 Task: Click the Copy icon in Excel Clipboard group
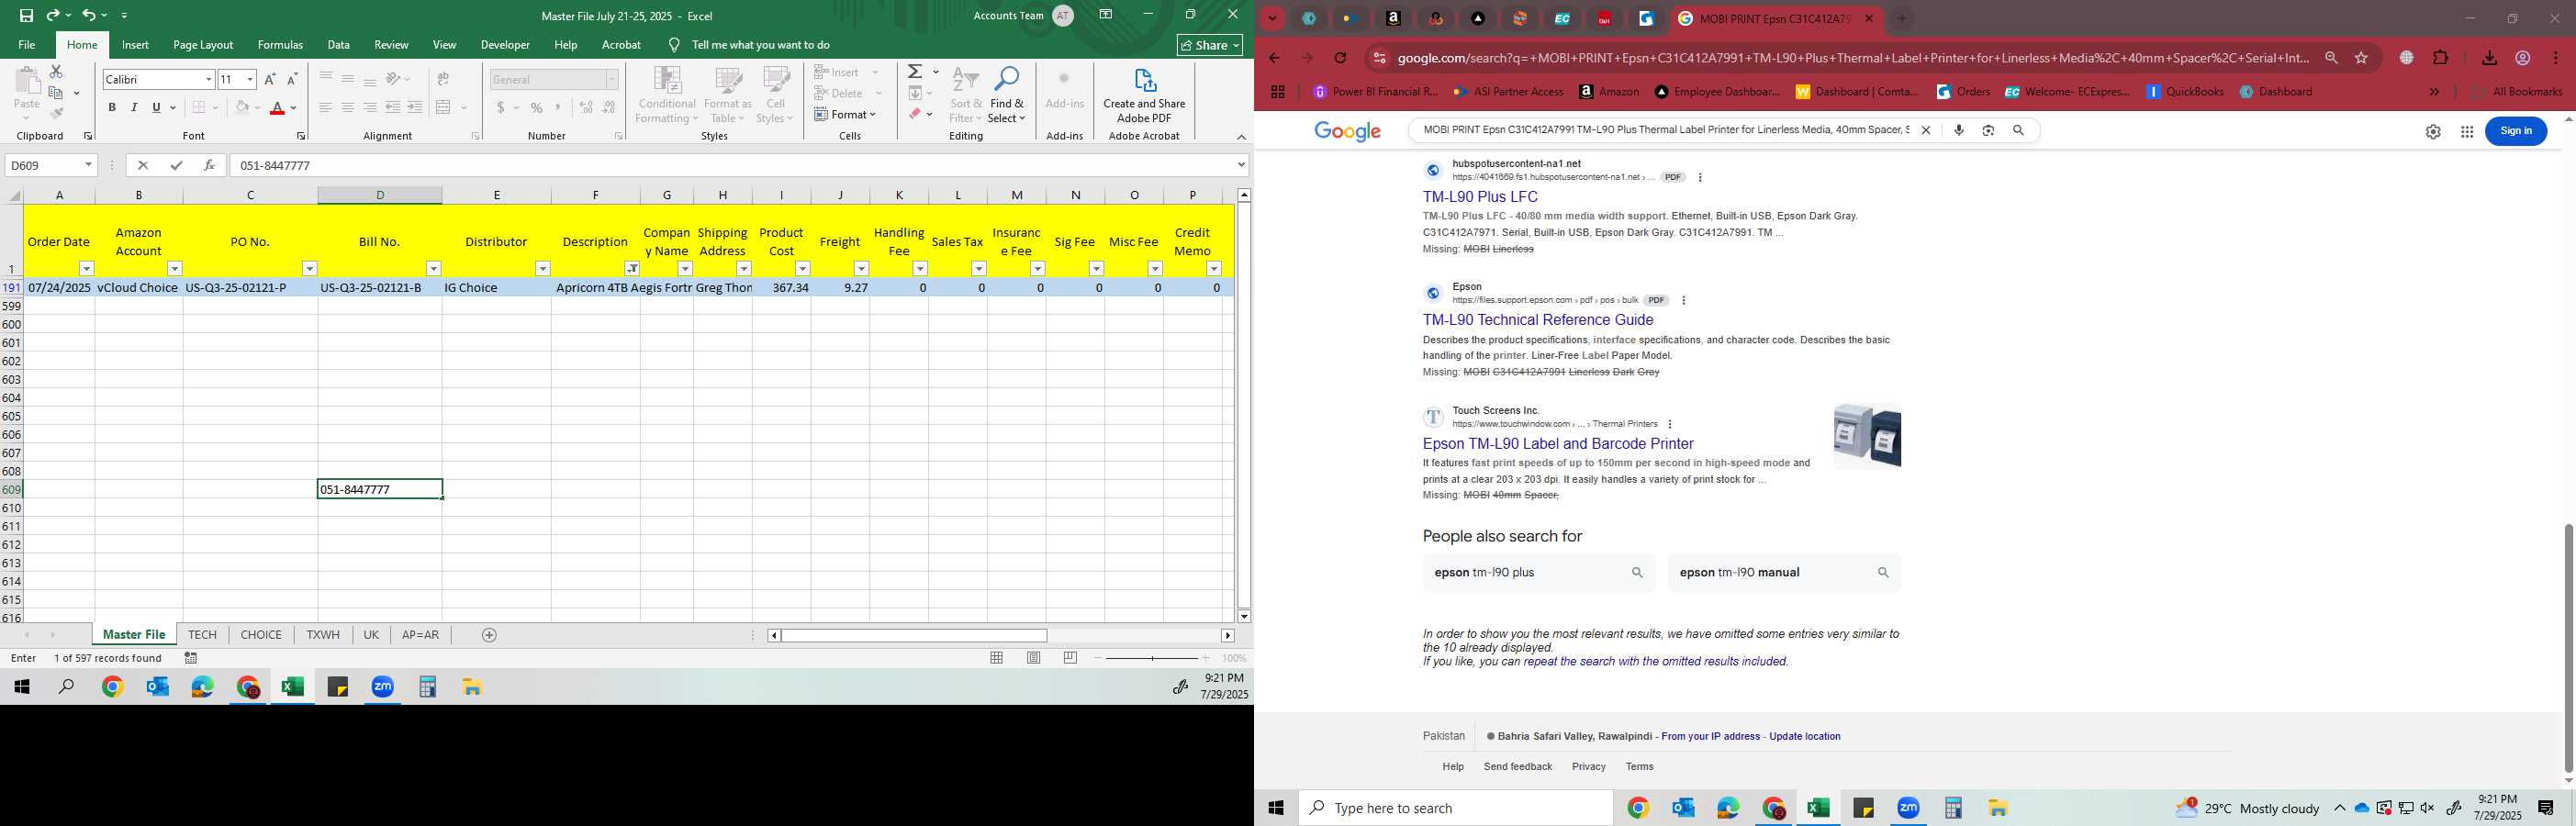pyautogui.click(x=56, y=93)
